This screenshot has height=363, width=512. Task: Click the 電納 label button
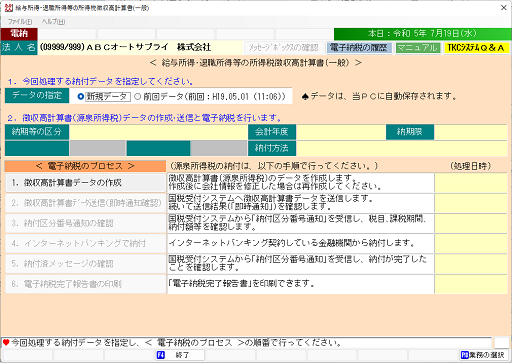pos(19,34)
